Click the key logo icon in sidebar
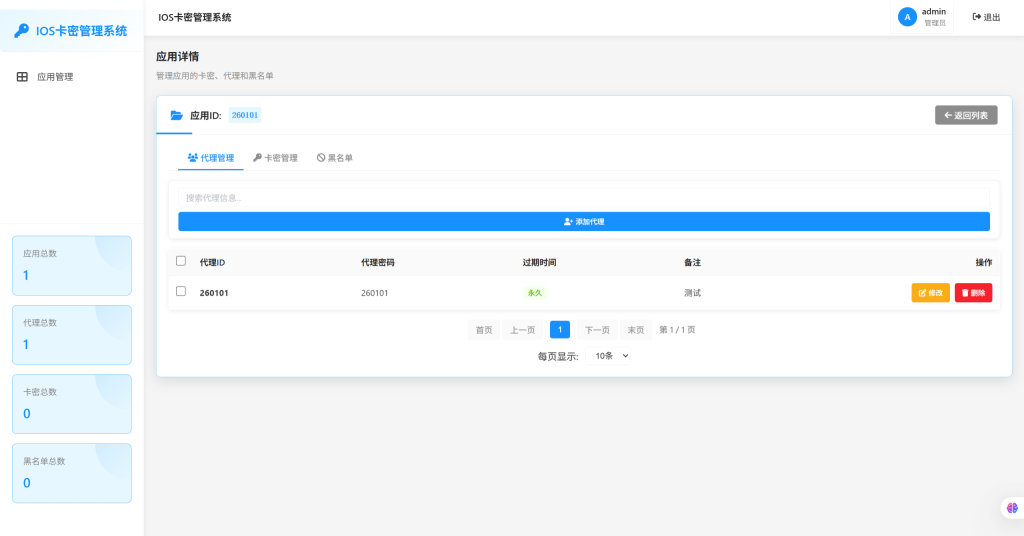Screen dimensions: 1024x536 21,31
